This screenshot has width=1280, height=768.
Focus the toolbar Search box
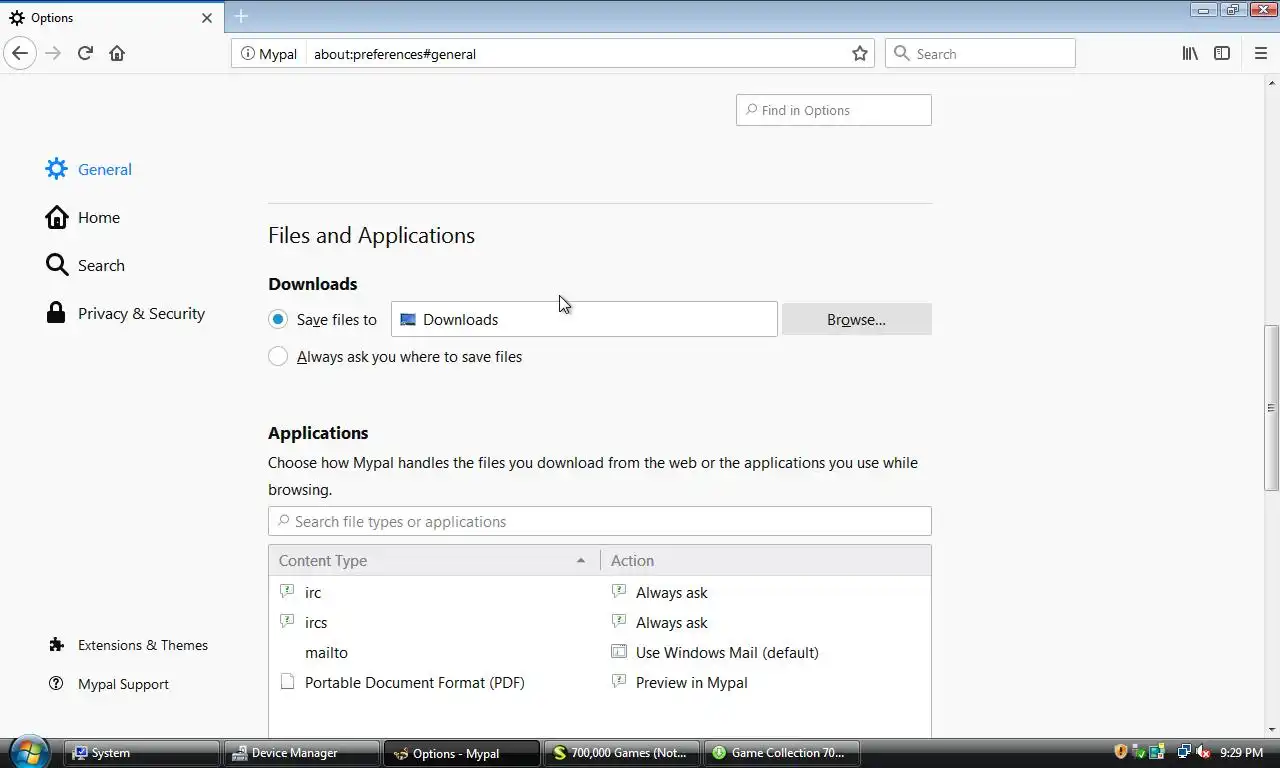(980, 53)
